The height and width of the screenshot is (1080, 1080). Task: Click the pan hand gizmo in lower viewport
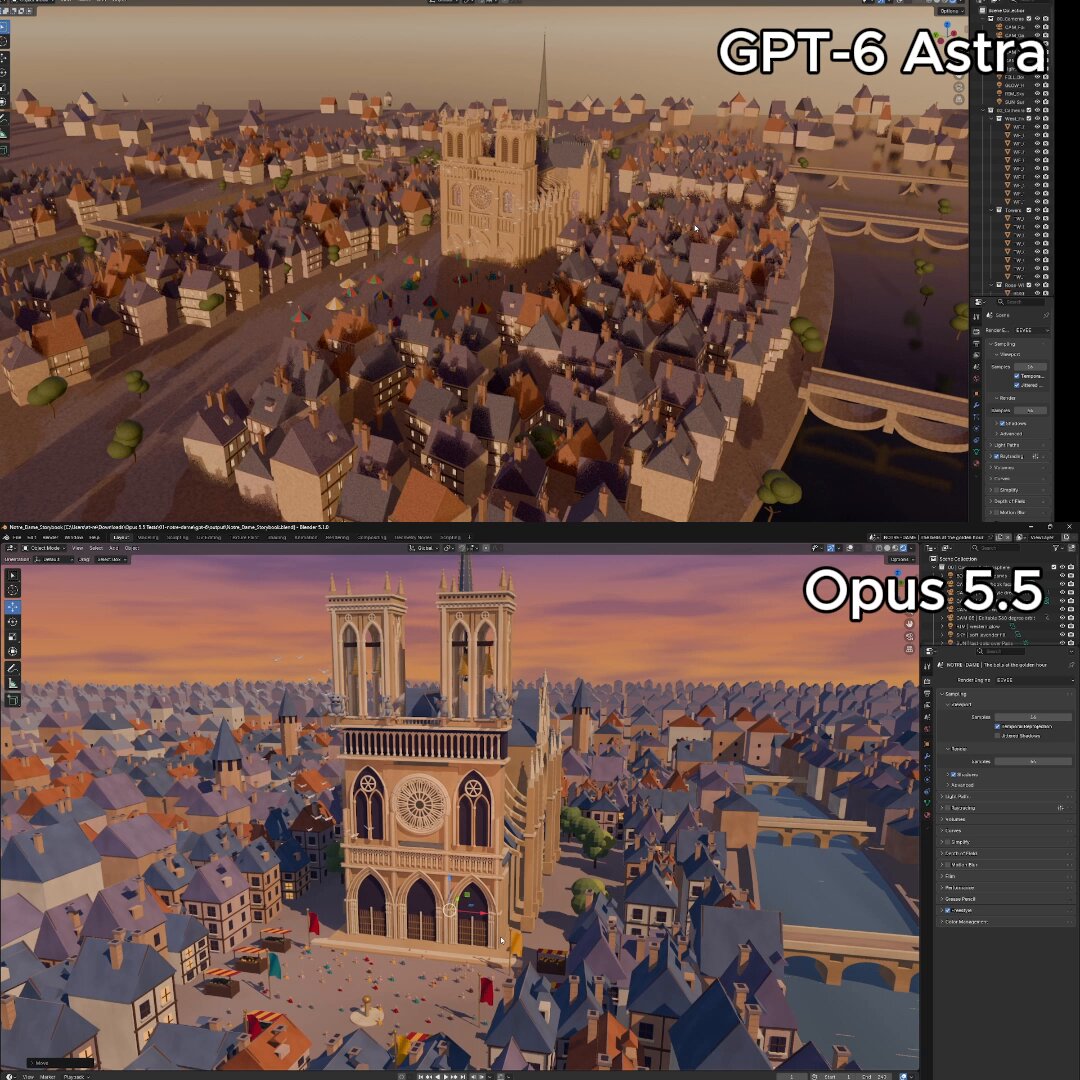click(x=909, y=624)
